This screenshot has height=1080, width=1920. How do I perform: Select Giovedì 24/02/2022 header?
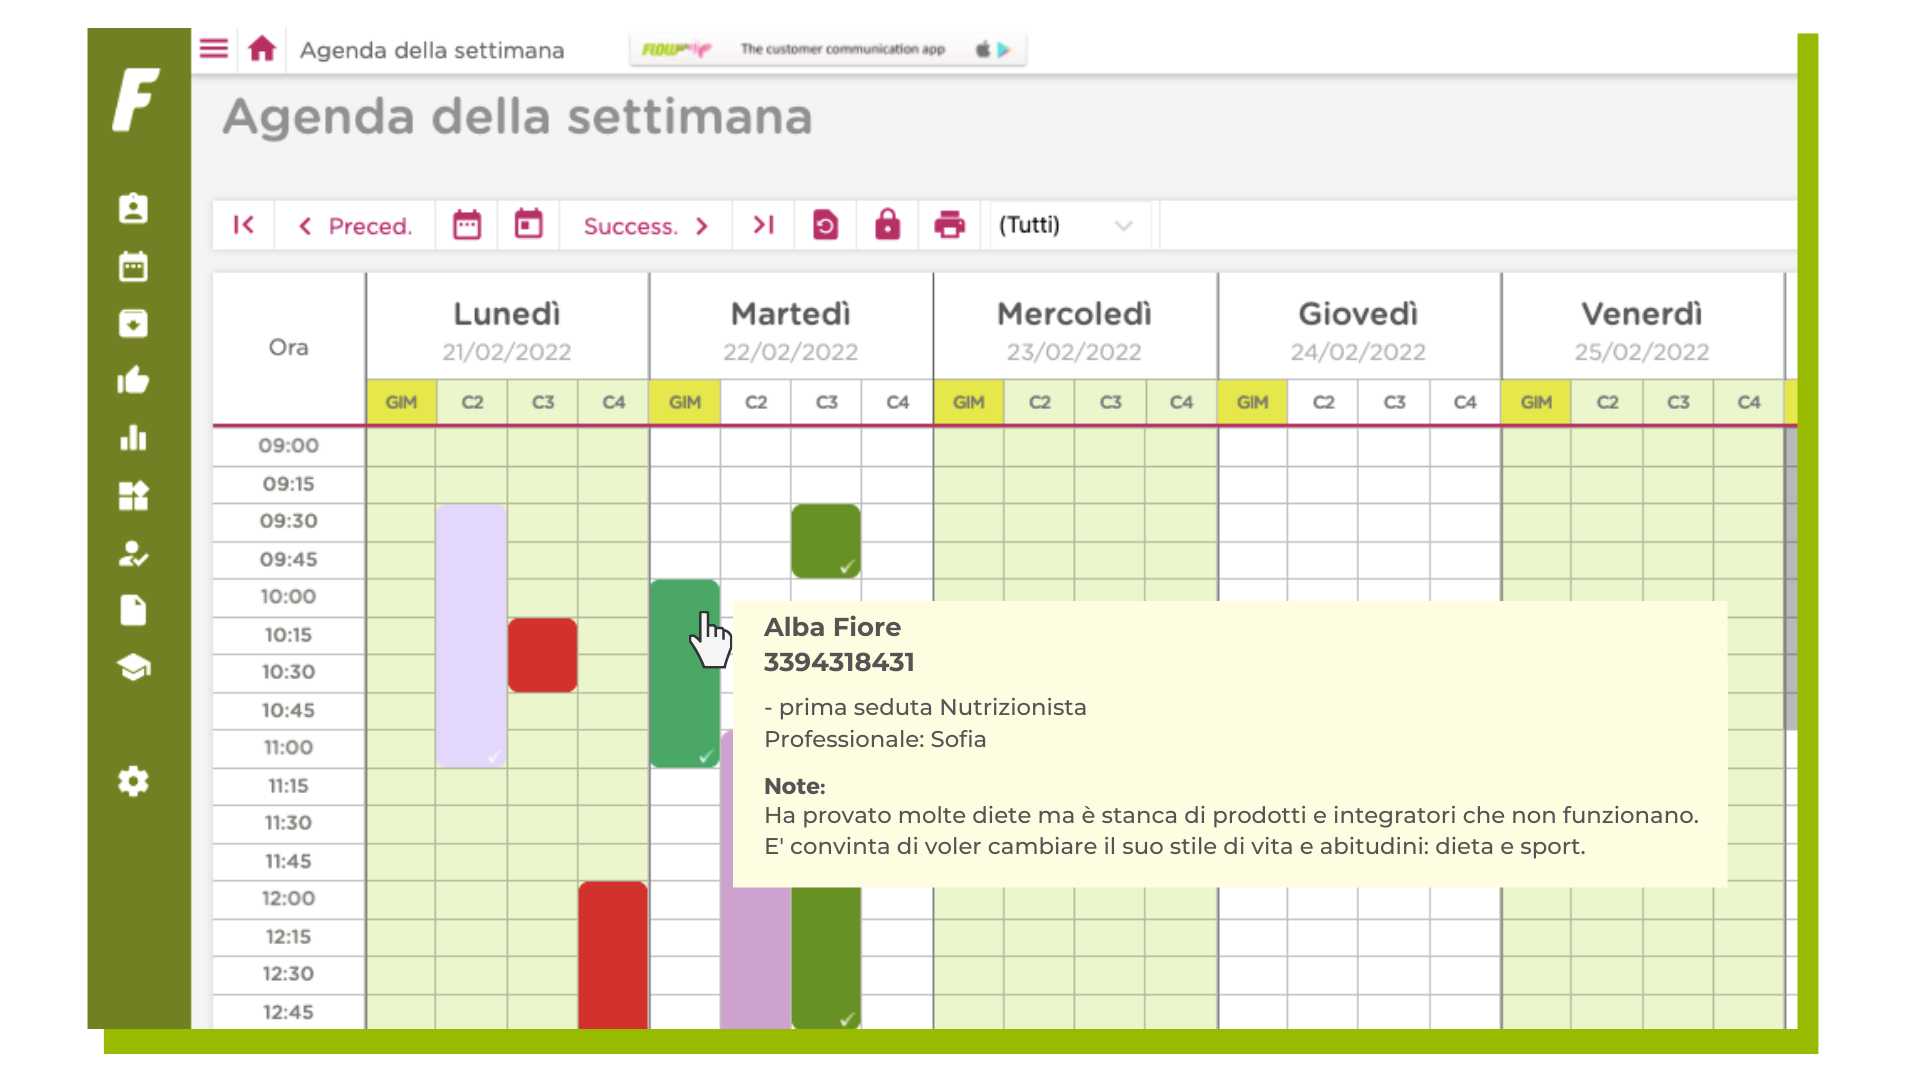(1359, 328)
